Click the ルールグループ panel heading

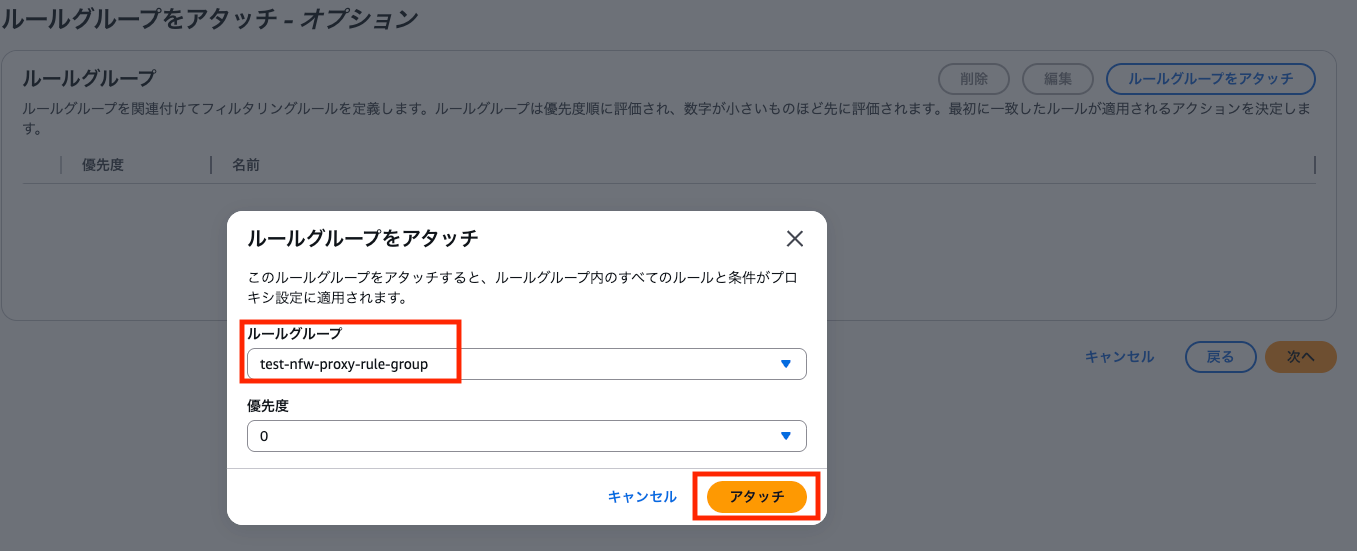coord(89,78)
